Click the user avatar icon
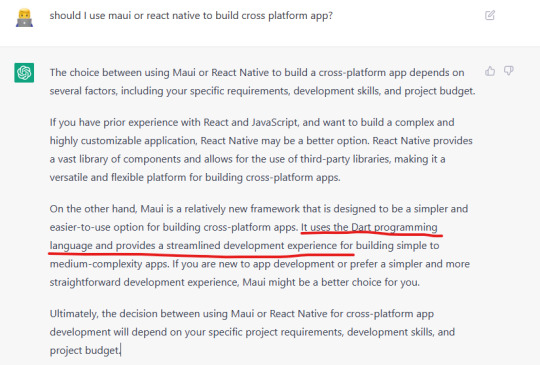540x365 pixels. 24,18
